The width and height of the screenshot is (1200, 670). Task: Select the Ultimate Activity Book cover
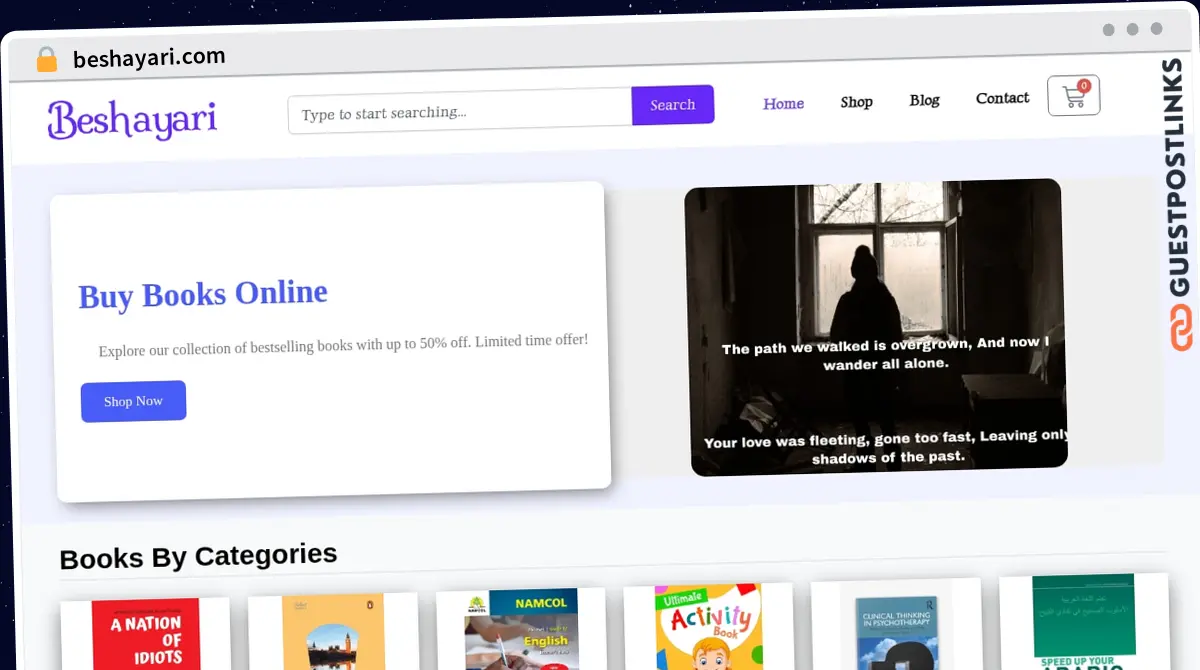coord(709,627)
